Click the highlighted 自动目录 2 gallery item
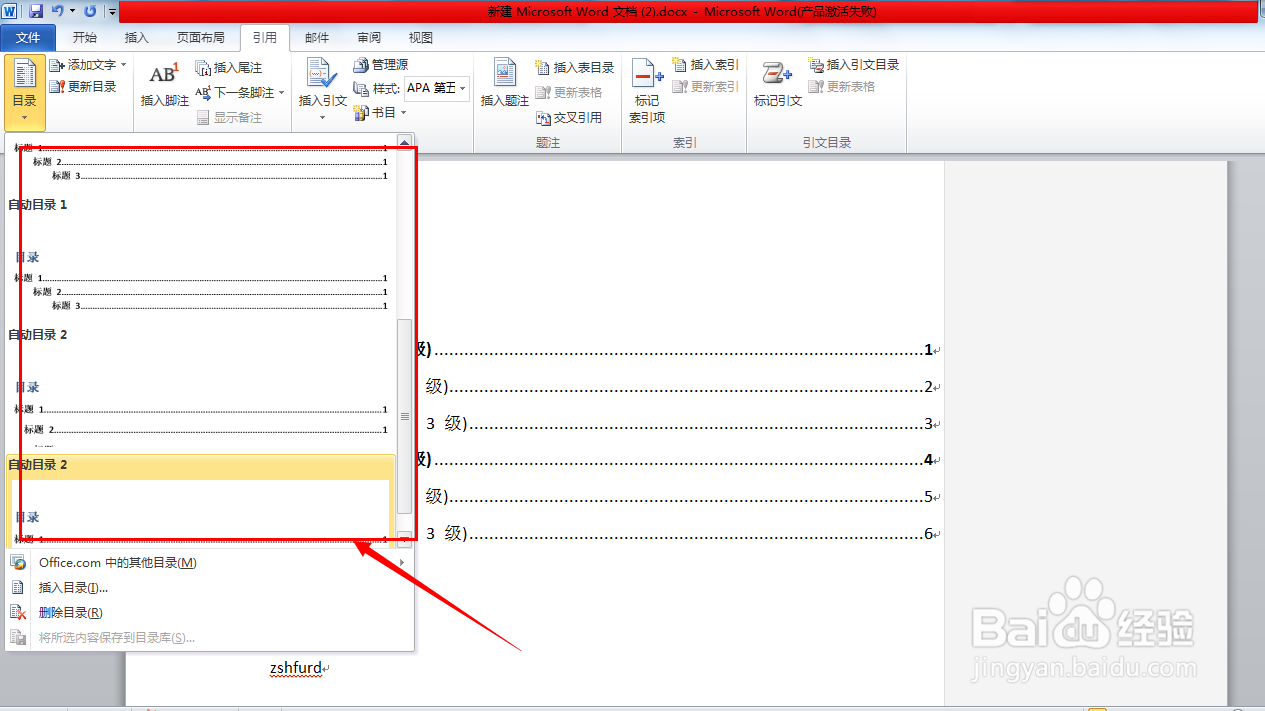This screenshot has height=711, width=1265. 200,500
